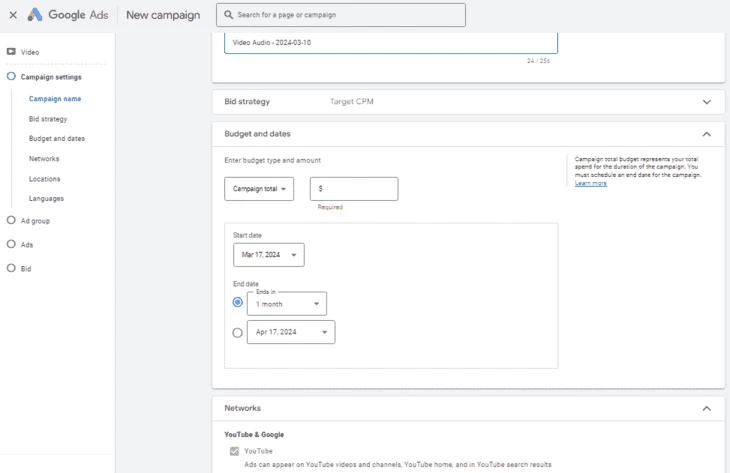
Task: Select the Ad group step circle
Action: 11,220
